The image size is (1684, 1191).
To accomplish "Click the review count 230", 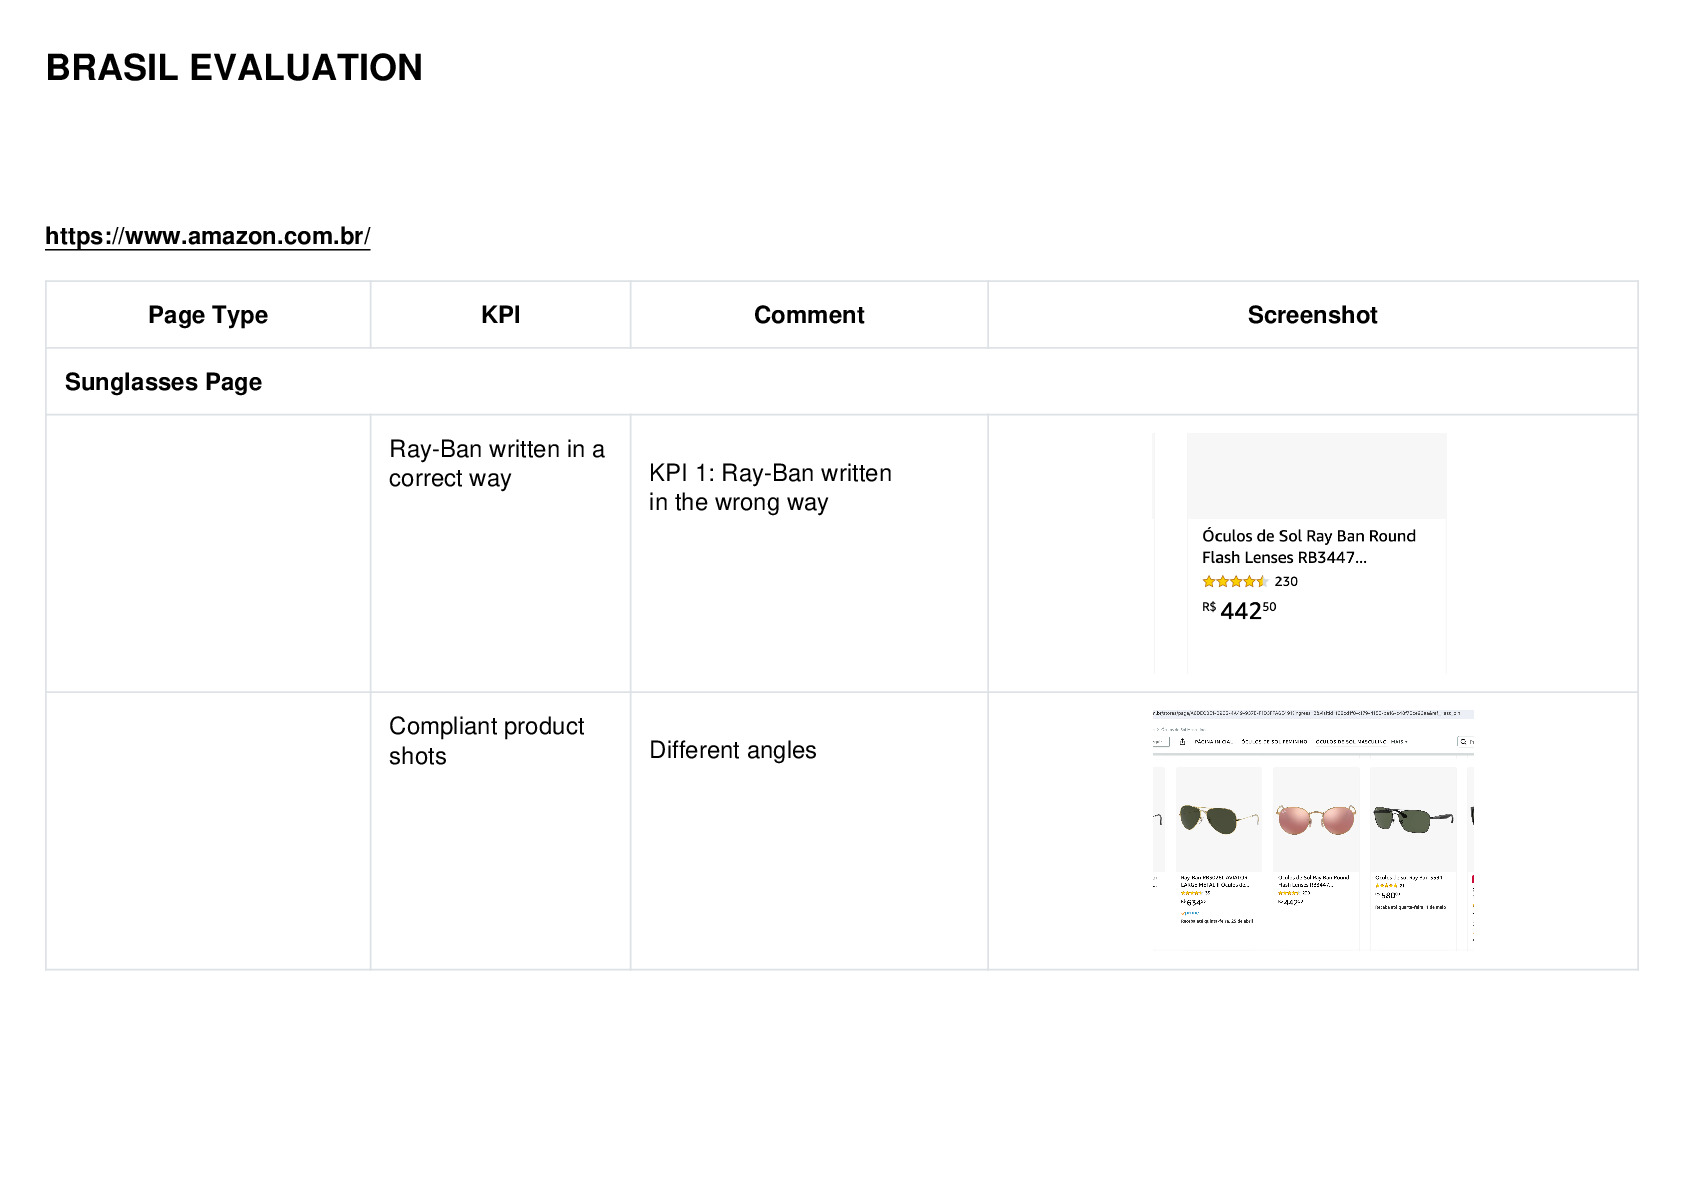I will tap(1286, 581).
